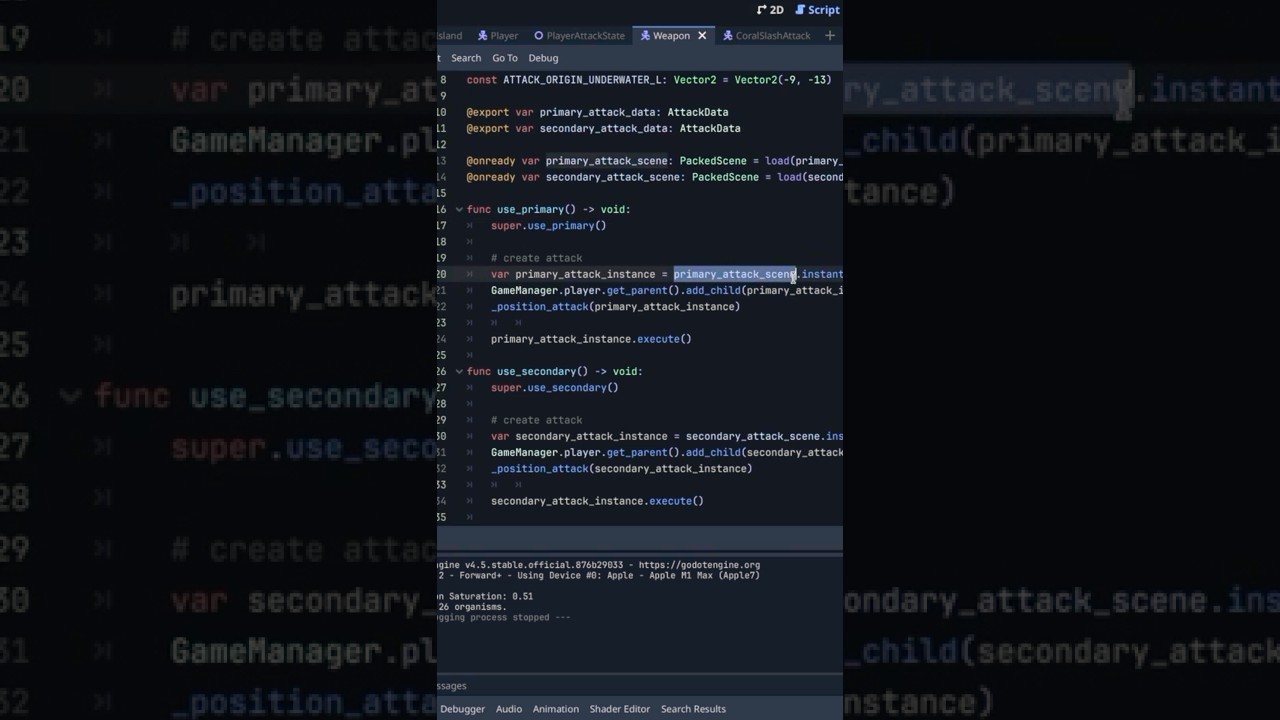Open the Search Results bottom panel
Viewport: 1280px width, 720px height.
(693, 709)
